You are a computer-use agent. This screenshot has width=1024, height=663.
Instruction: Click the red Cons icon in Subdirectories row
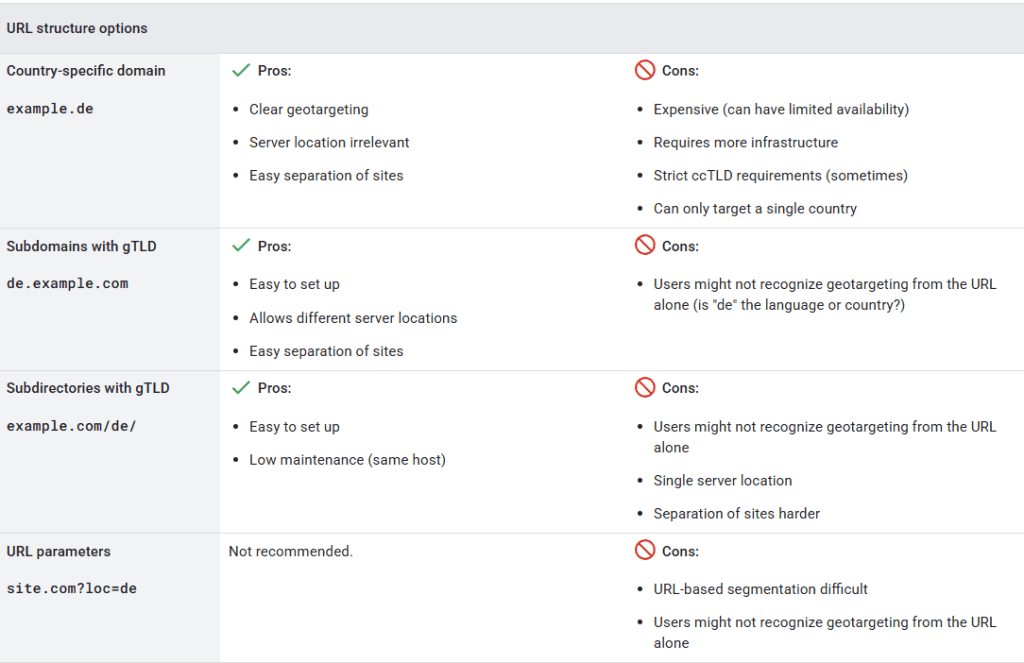pos(644,387)
